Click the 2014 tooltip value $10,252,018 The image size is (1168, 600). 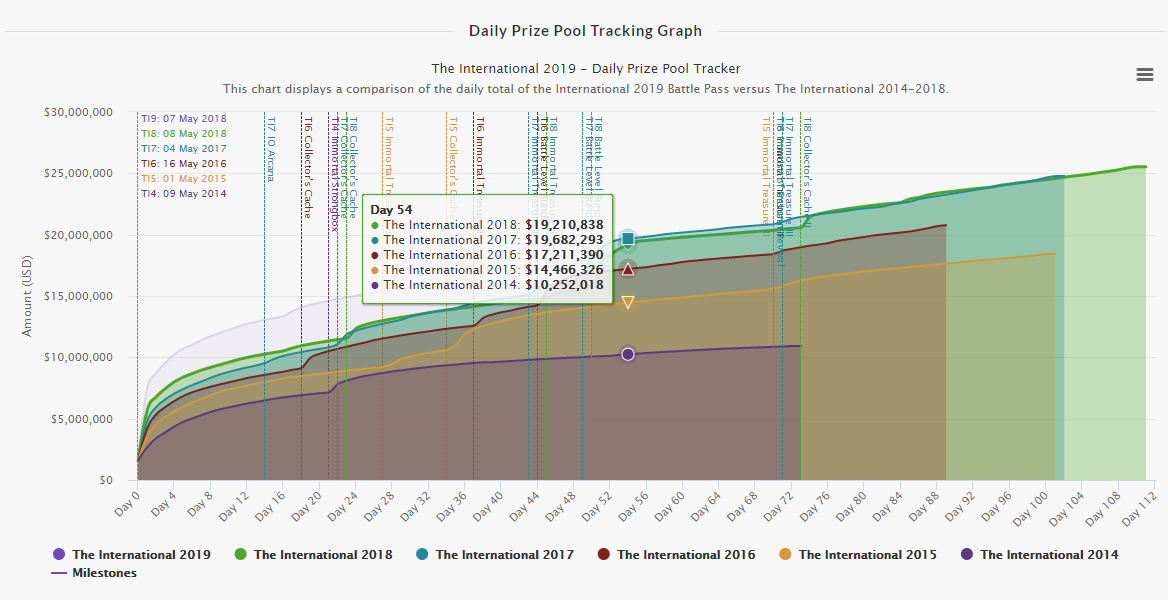[x=565, y=284]
